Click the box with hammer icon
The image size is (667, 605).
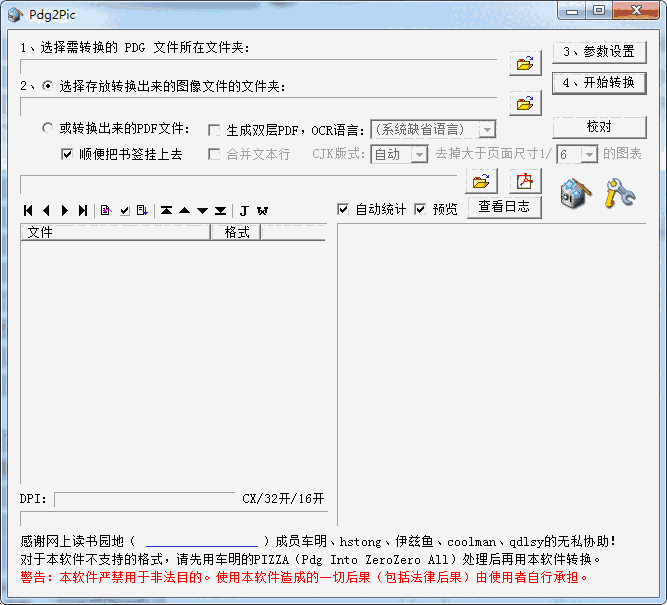point(576,193)
